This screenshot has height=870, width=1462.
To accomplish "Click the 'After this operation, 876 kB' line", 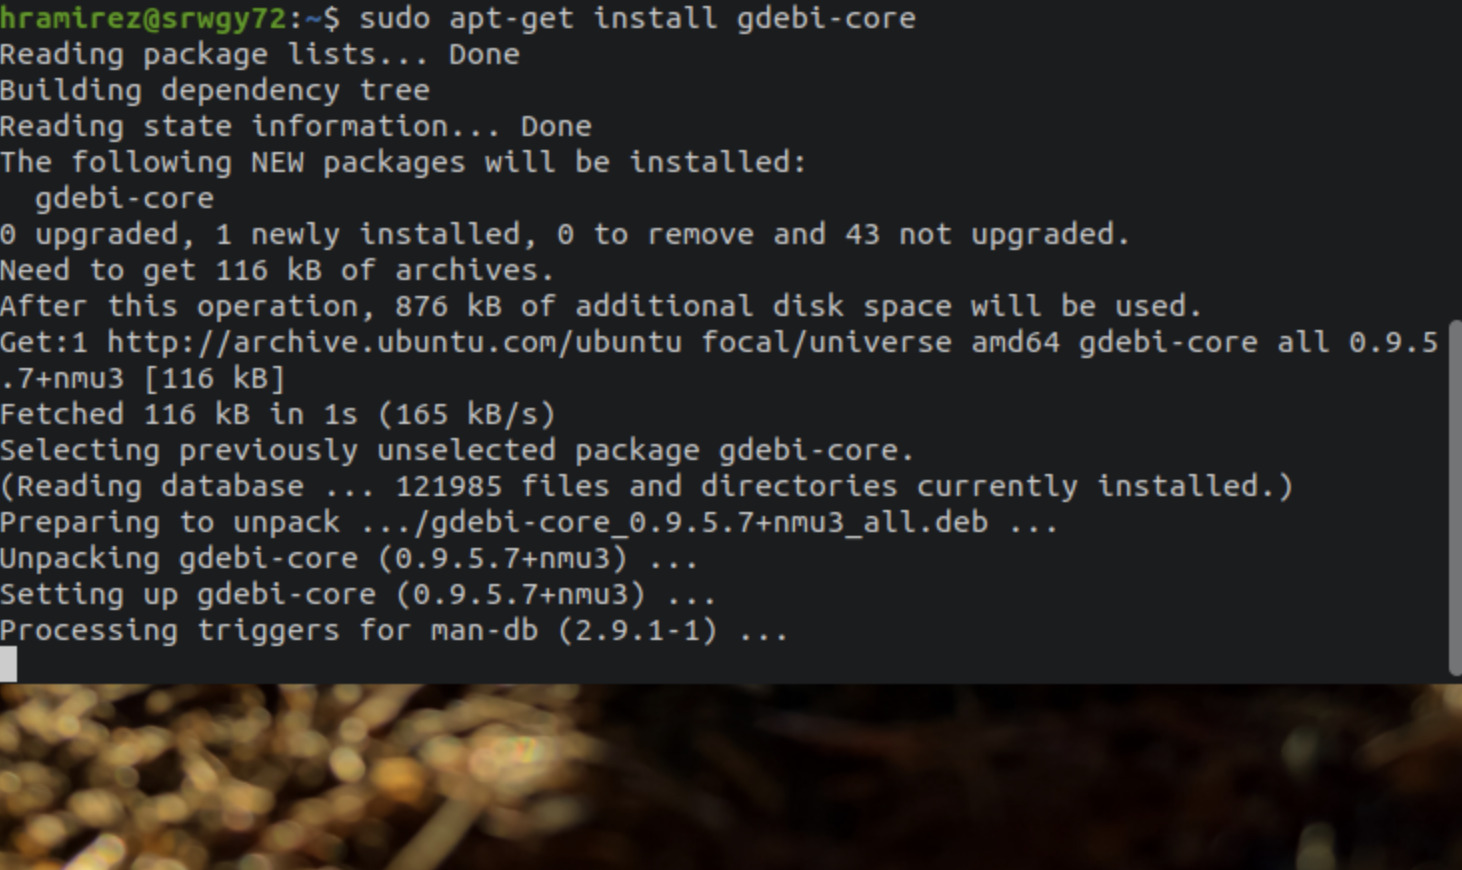I will click(600, 307).
